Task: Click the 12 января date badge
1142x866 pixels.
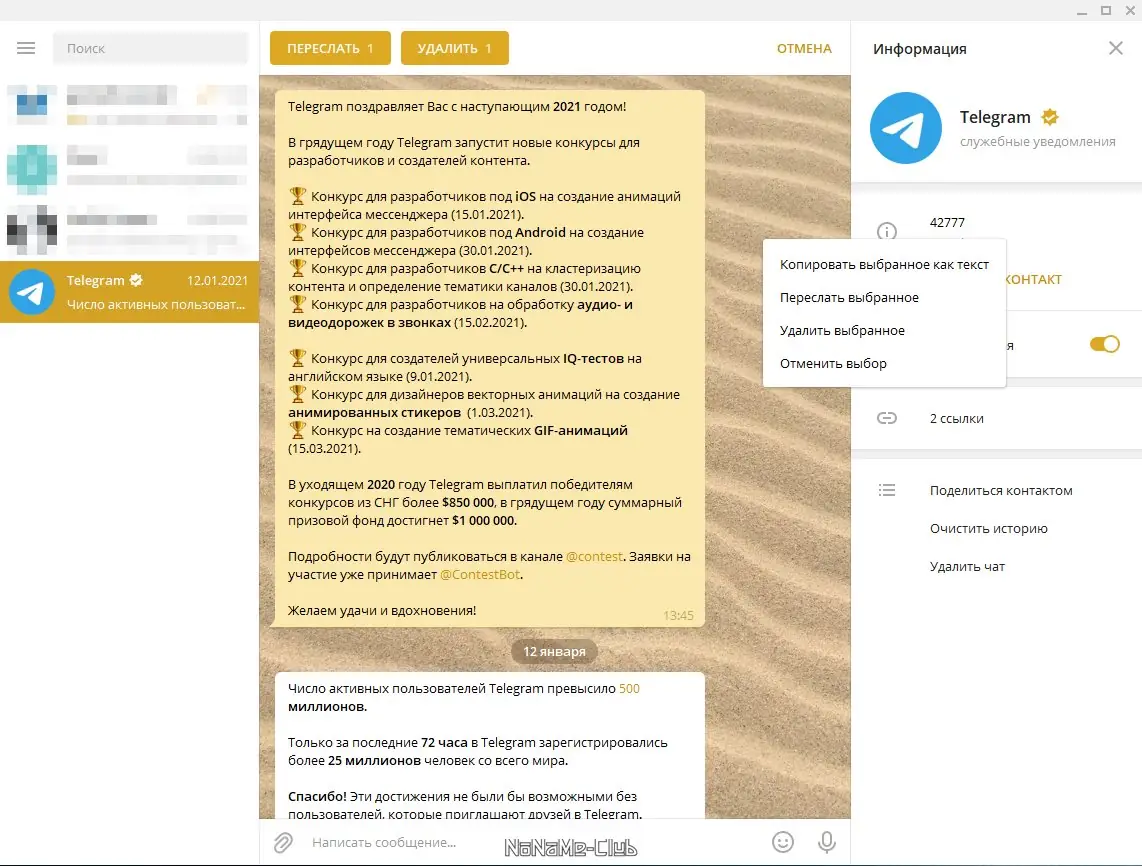Action: [554, 651]
